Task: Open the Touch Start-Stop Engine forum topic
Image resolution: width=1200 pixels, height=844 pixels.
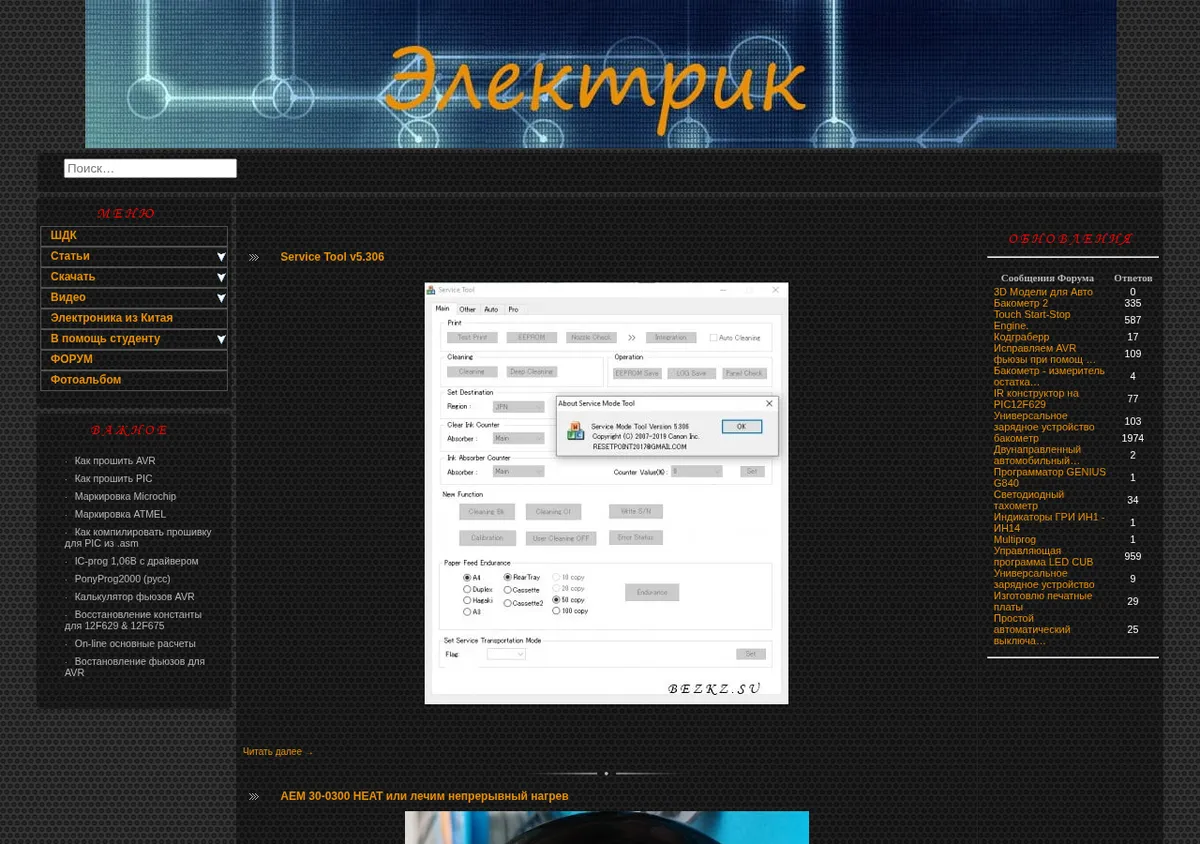Action: click(1032, 320)
